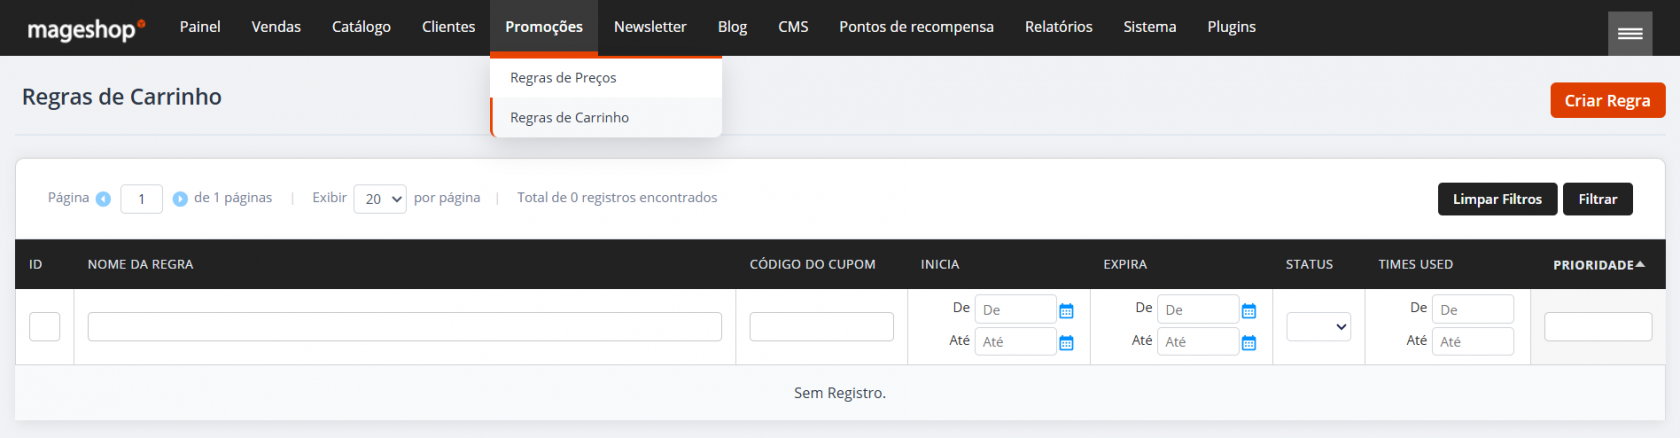Click the Código do Cupom filter field

pyautogui.click(x=821, y=327)
